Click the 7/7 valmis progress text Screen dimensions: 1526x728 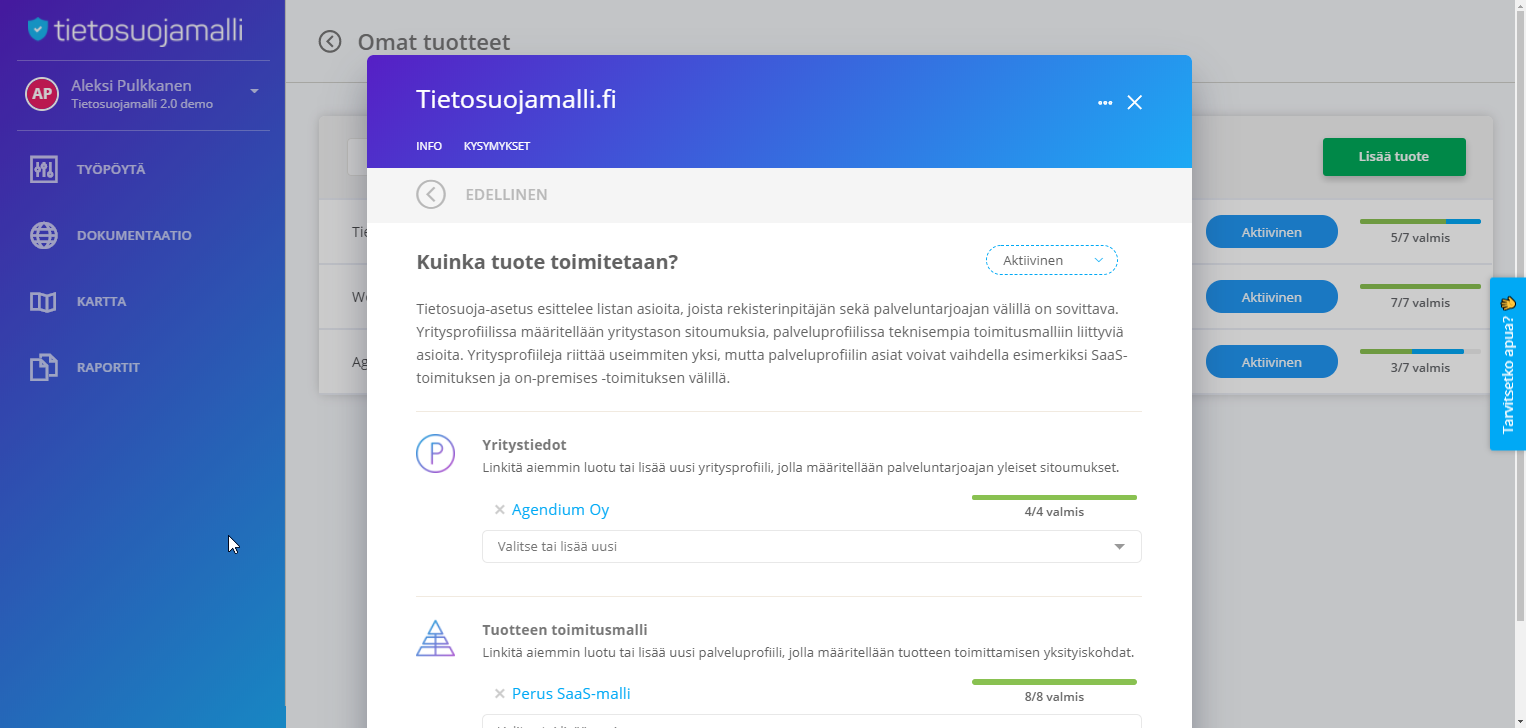(x=1420, y=303)
